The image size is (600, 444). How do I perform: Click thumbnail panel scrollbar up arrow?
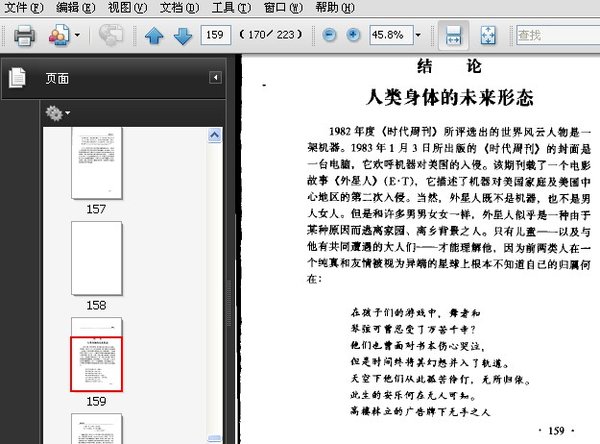216,133
